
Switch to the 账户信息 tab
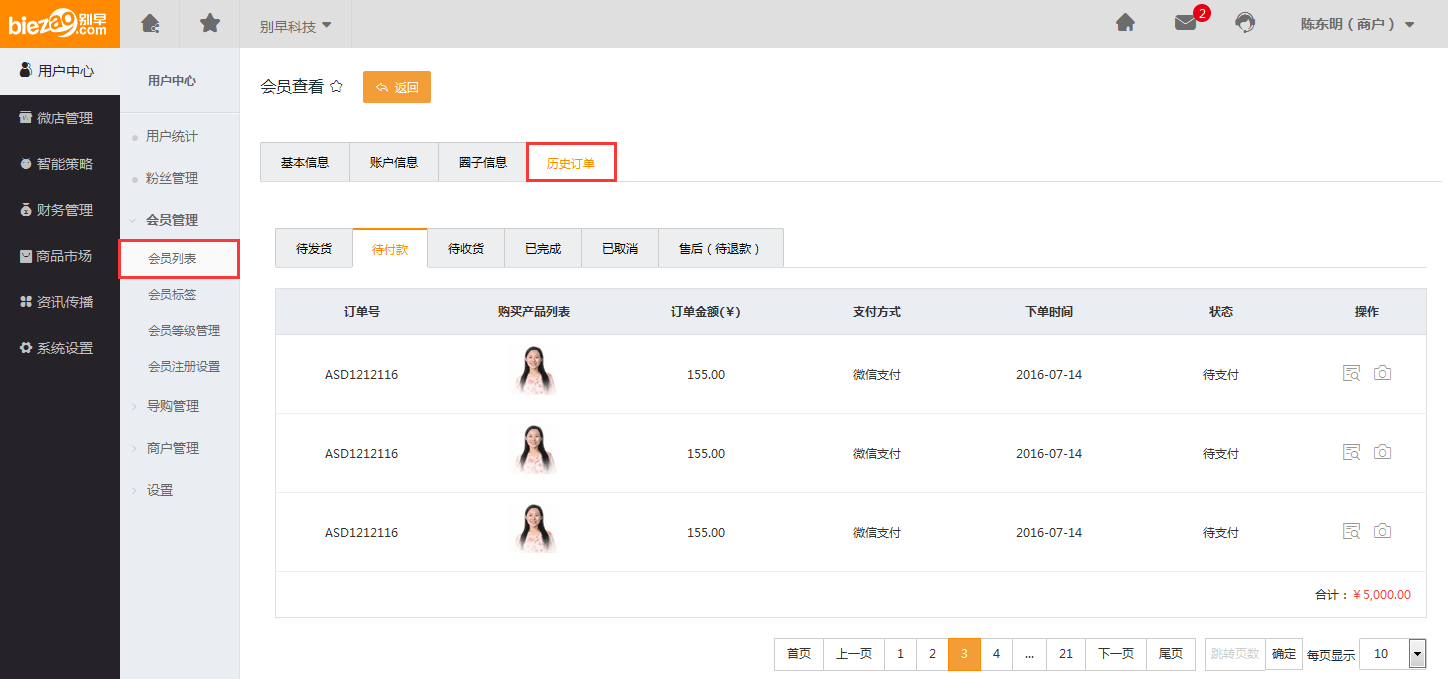(394, 162)
